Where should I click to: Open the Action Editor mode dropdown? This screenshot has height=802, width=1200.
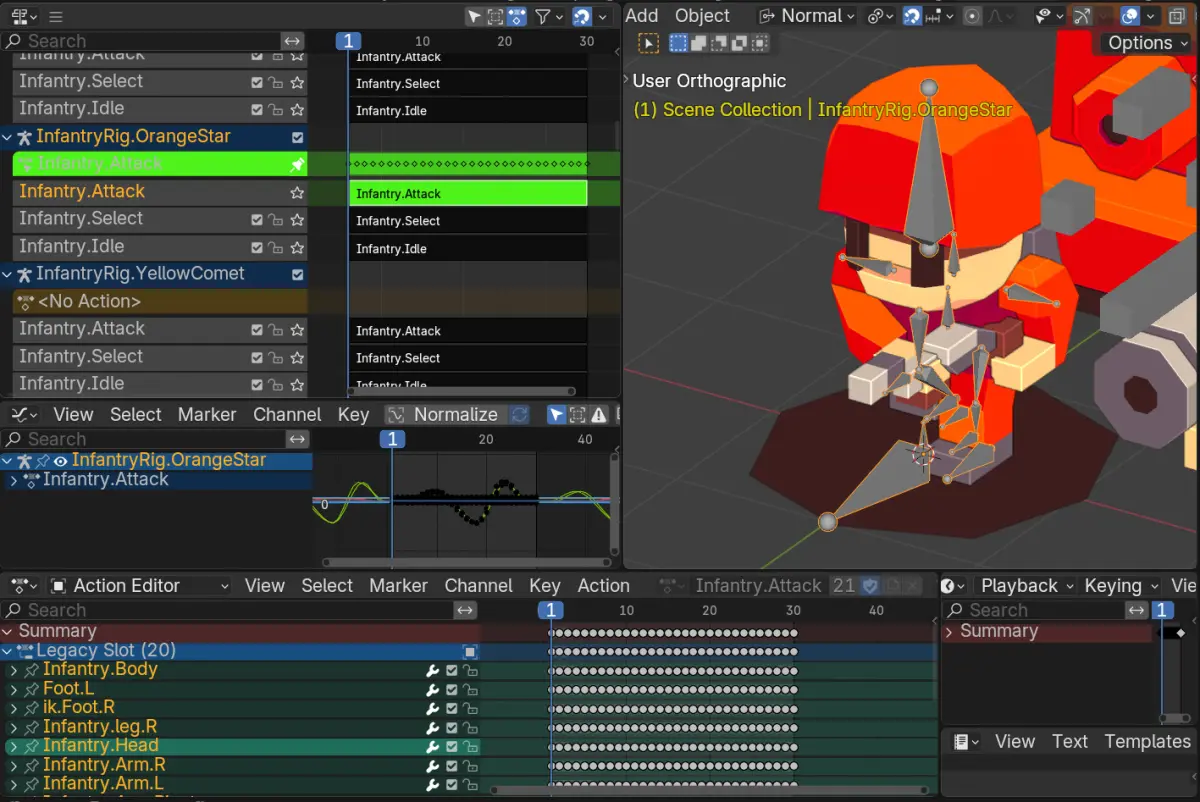click(x=139, y=586)
